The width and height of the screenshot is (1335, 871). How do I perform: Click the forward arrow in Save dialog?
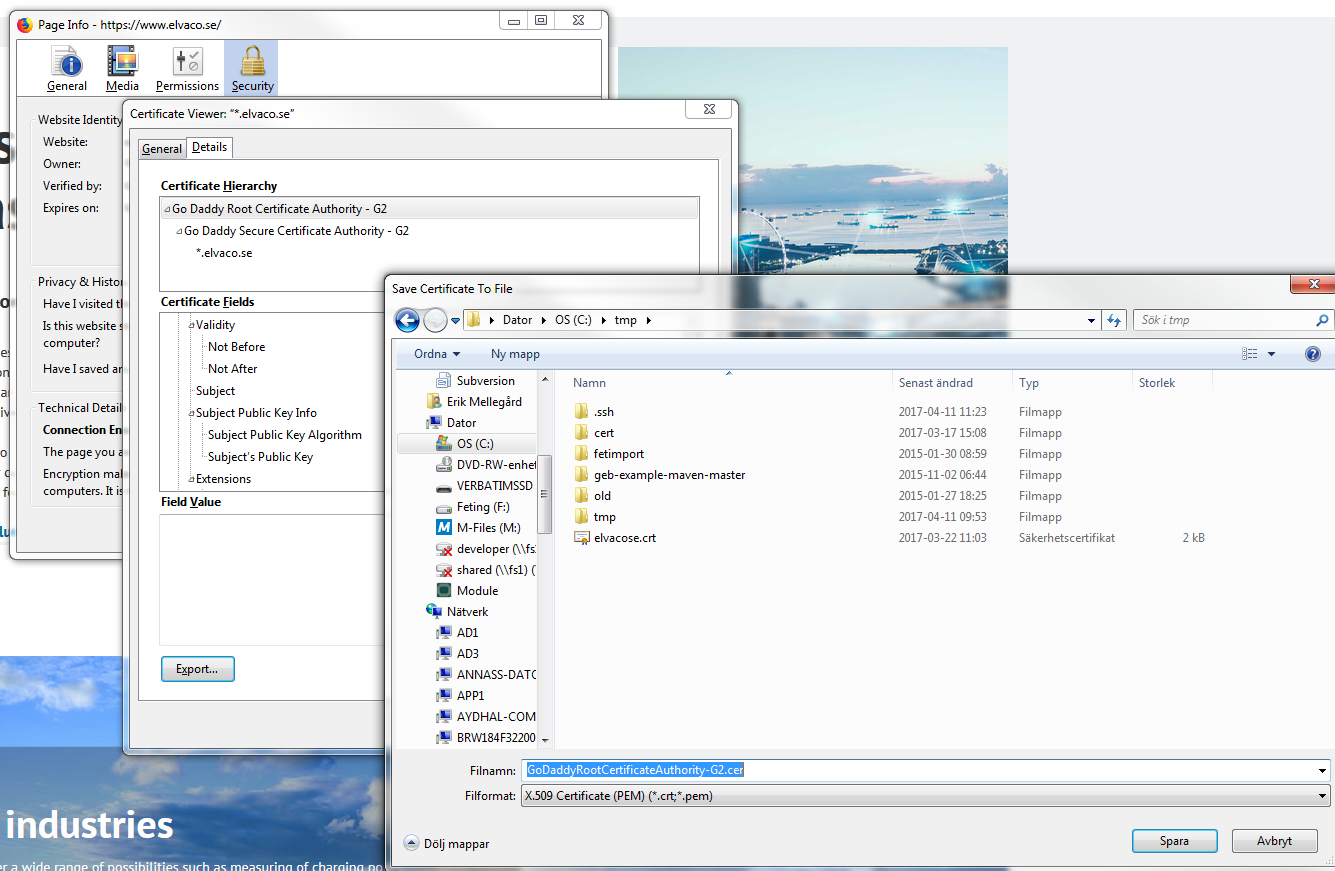[x=435, y=320]
